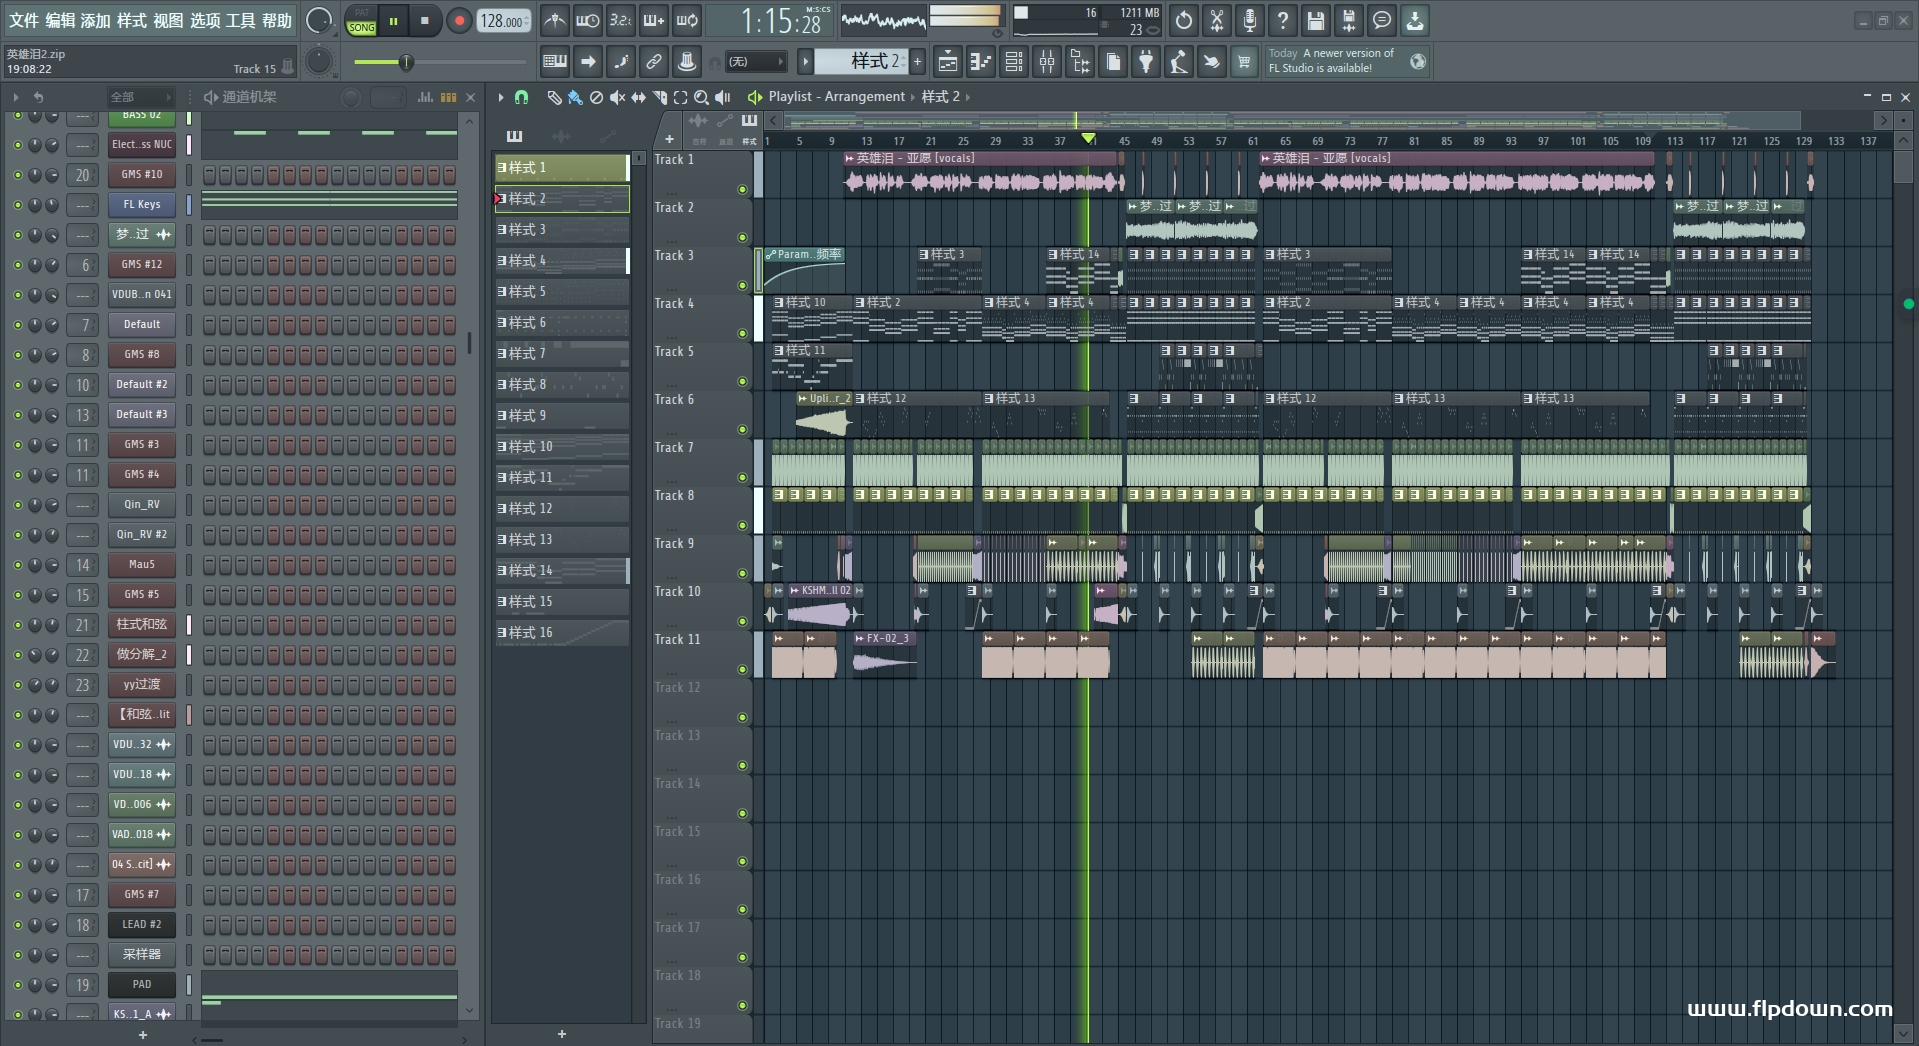Mute Track 11 using its green dot

point(742,669)
